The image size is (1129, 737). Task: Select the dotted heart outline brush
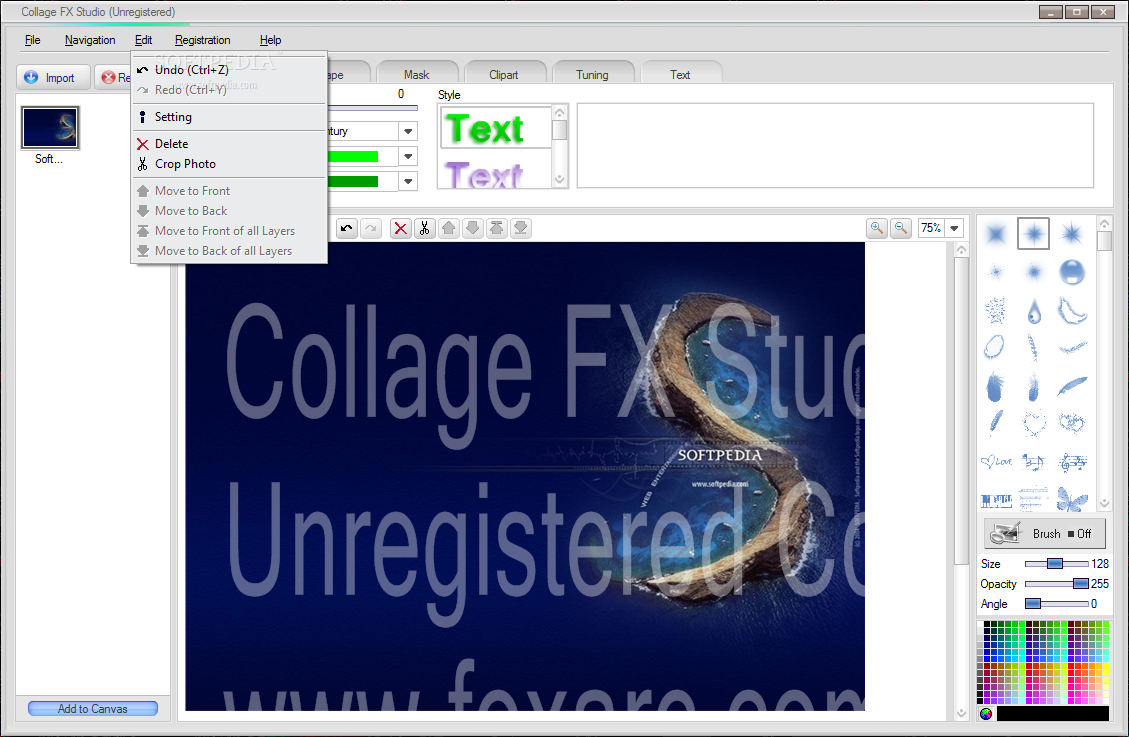coord(1034,423)
